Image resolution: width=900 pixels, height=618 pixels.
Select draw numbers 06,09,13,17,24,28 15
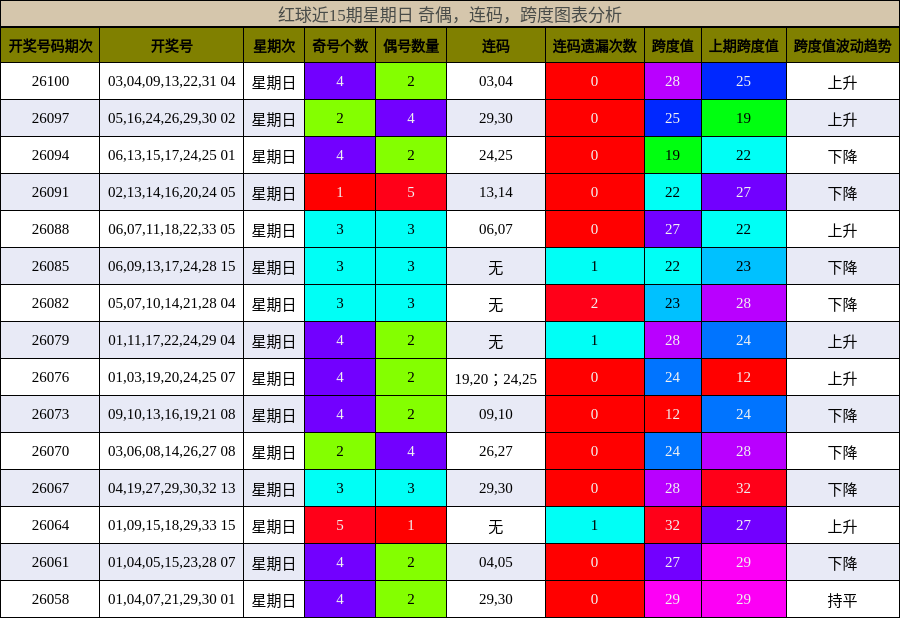click(x=172, y=266)
